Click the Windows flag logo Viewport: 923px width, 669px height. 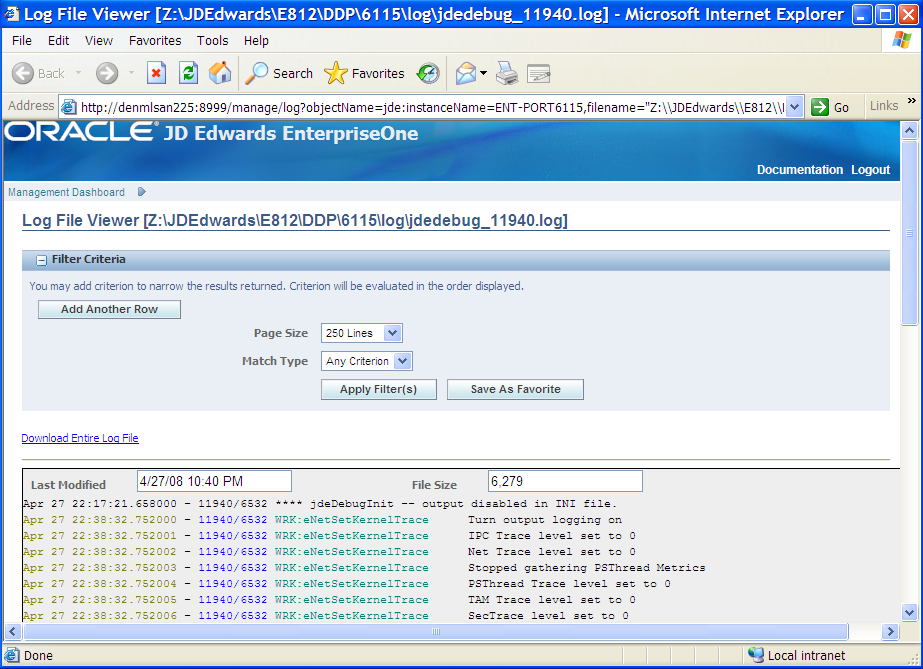coord(901,41)
